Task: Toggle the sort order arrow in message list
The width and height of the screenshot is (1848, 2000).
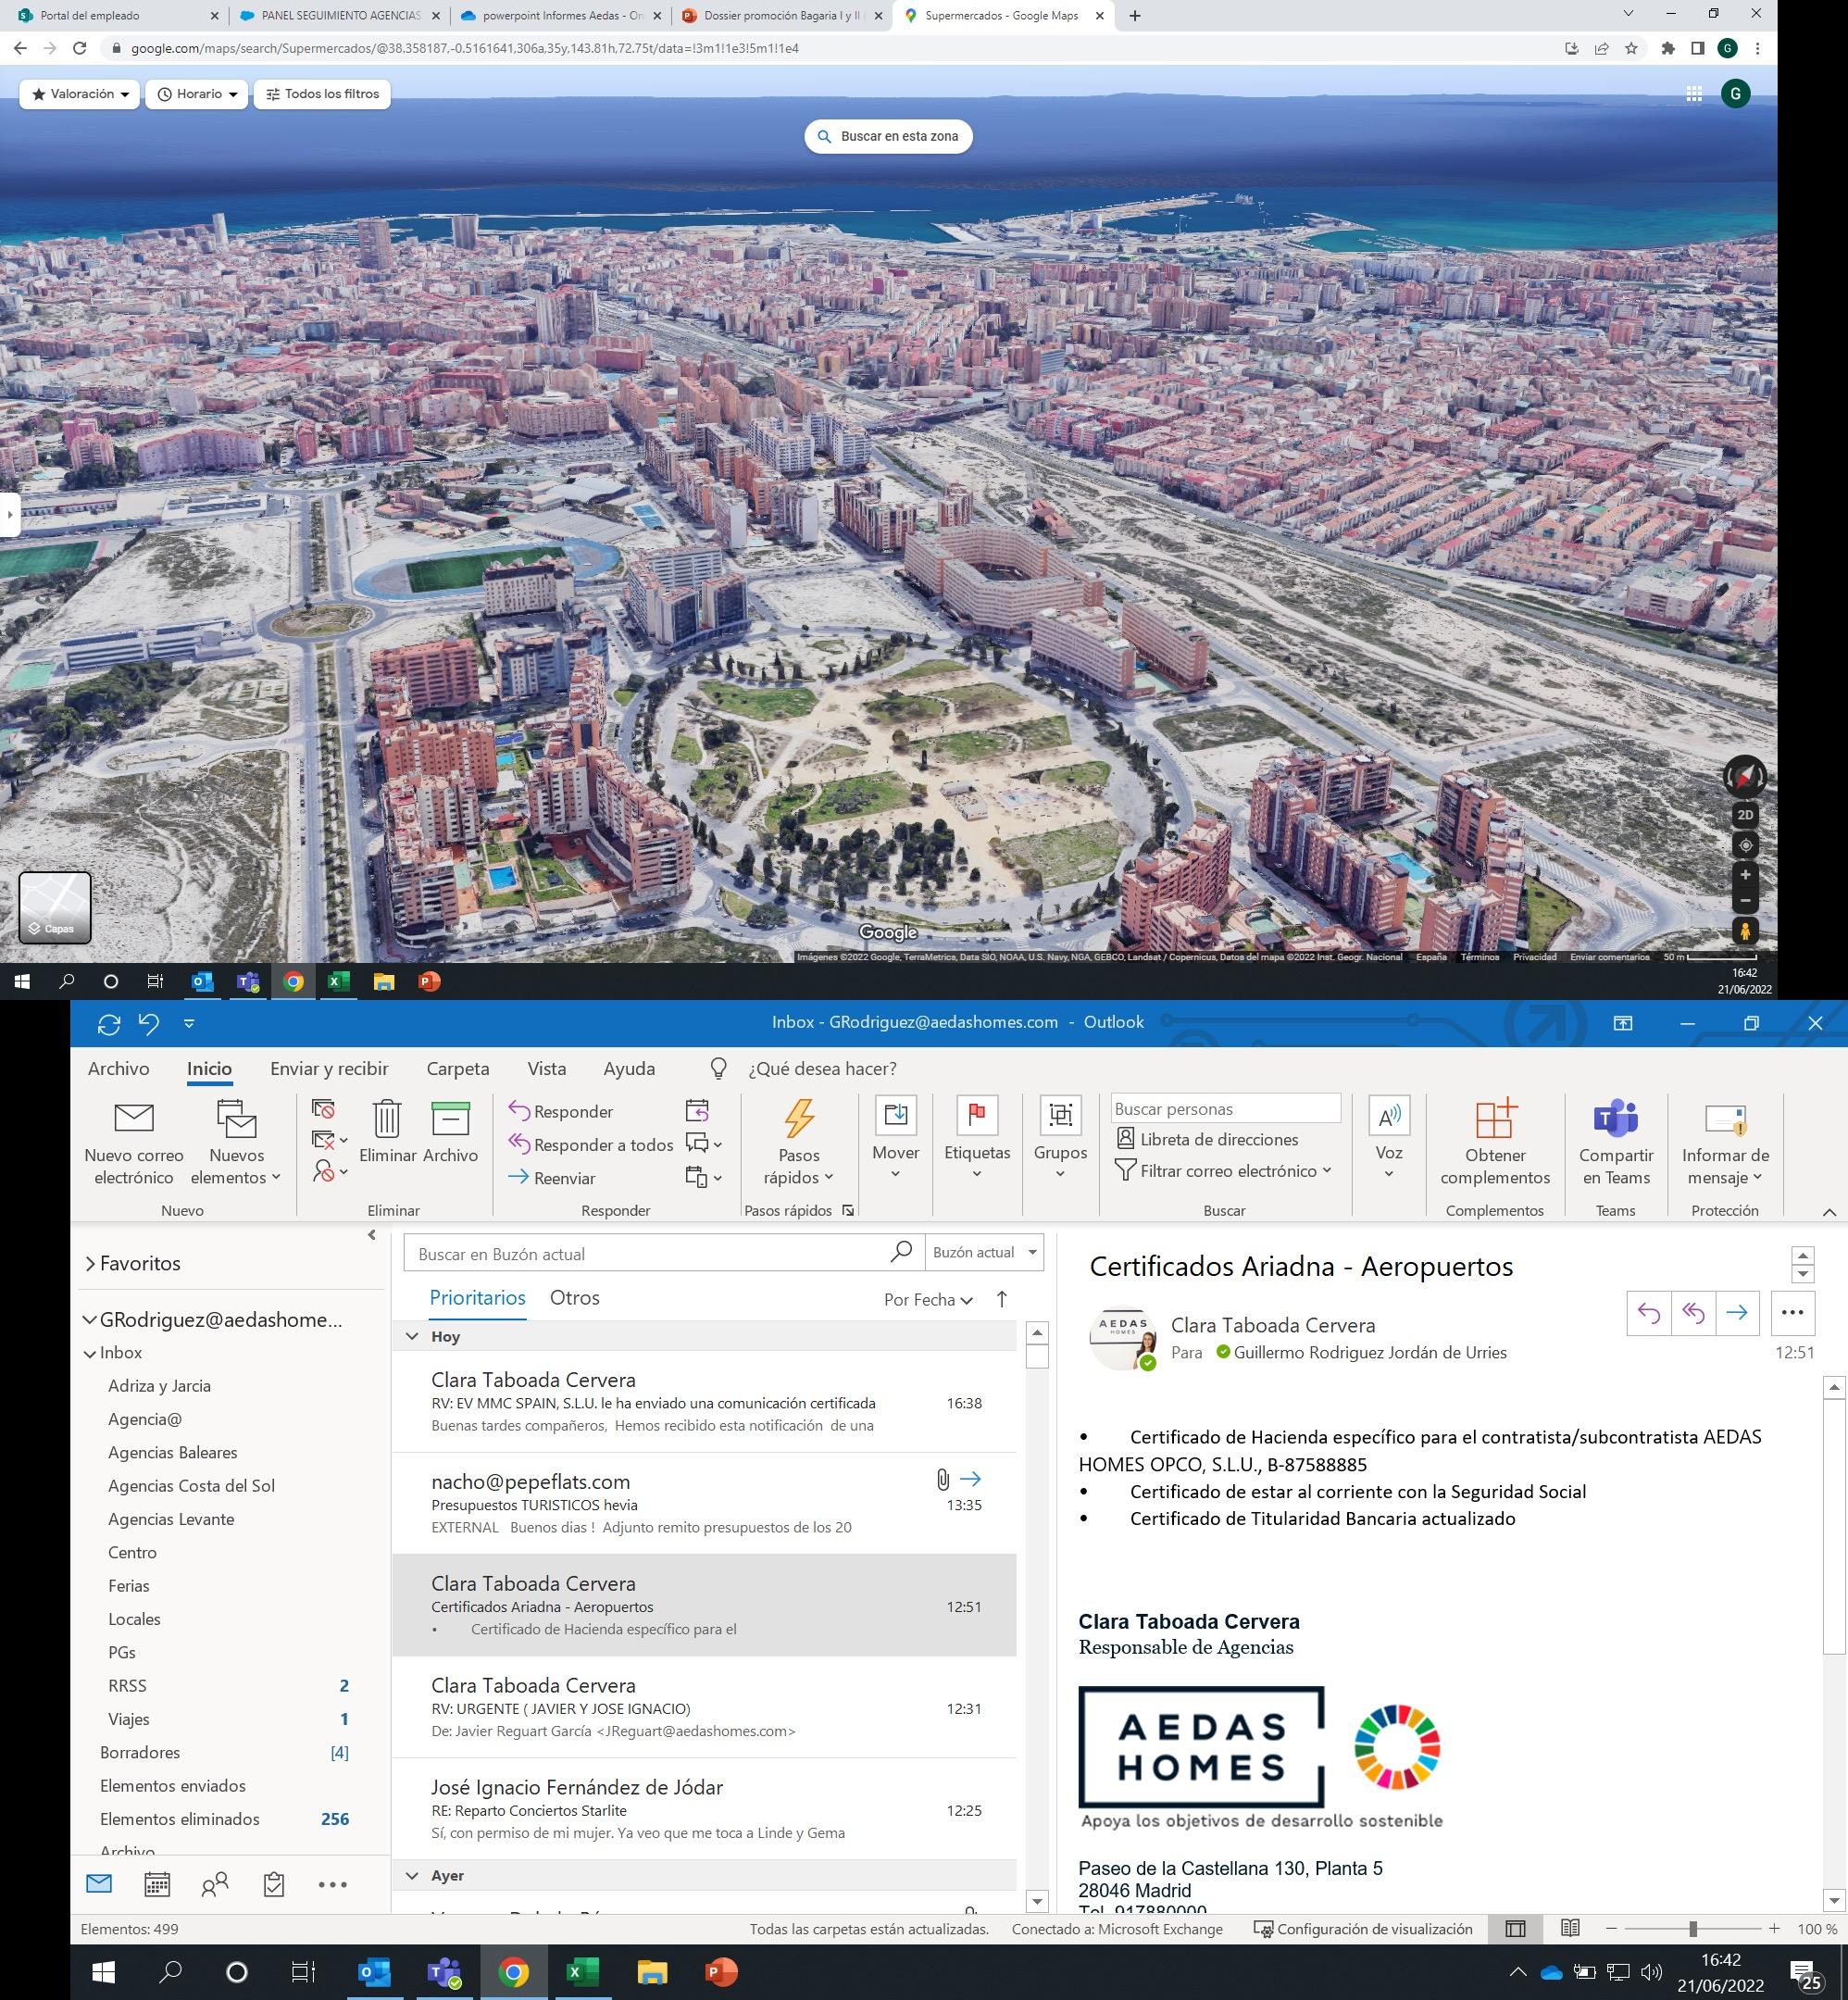Action: [1002, 1299]
